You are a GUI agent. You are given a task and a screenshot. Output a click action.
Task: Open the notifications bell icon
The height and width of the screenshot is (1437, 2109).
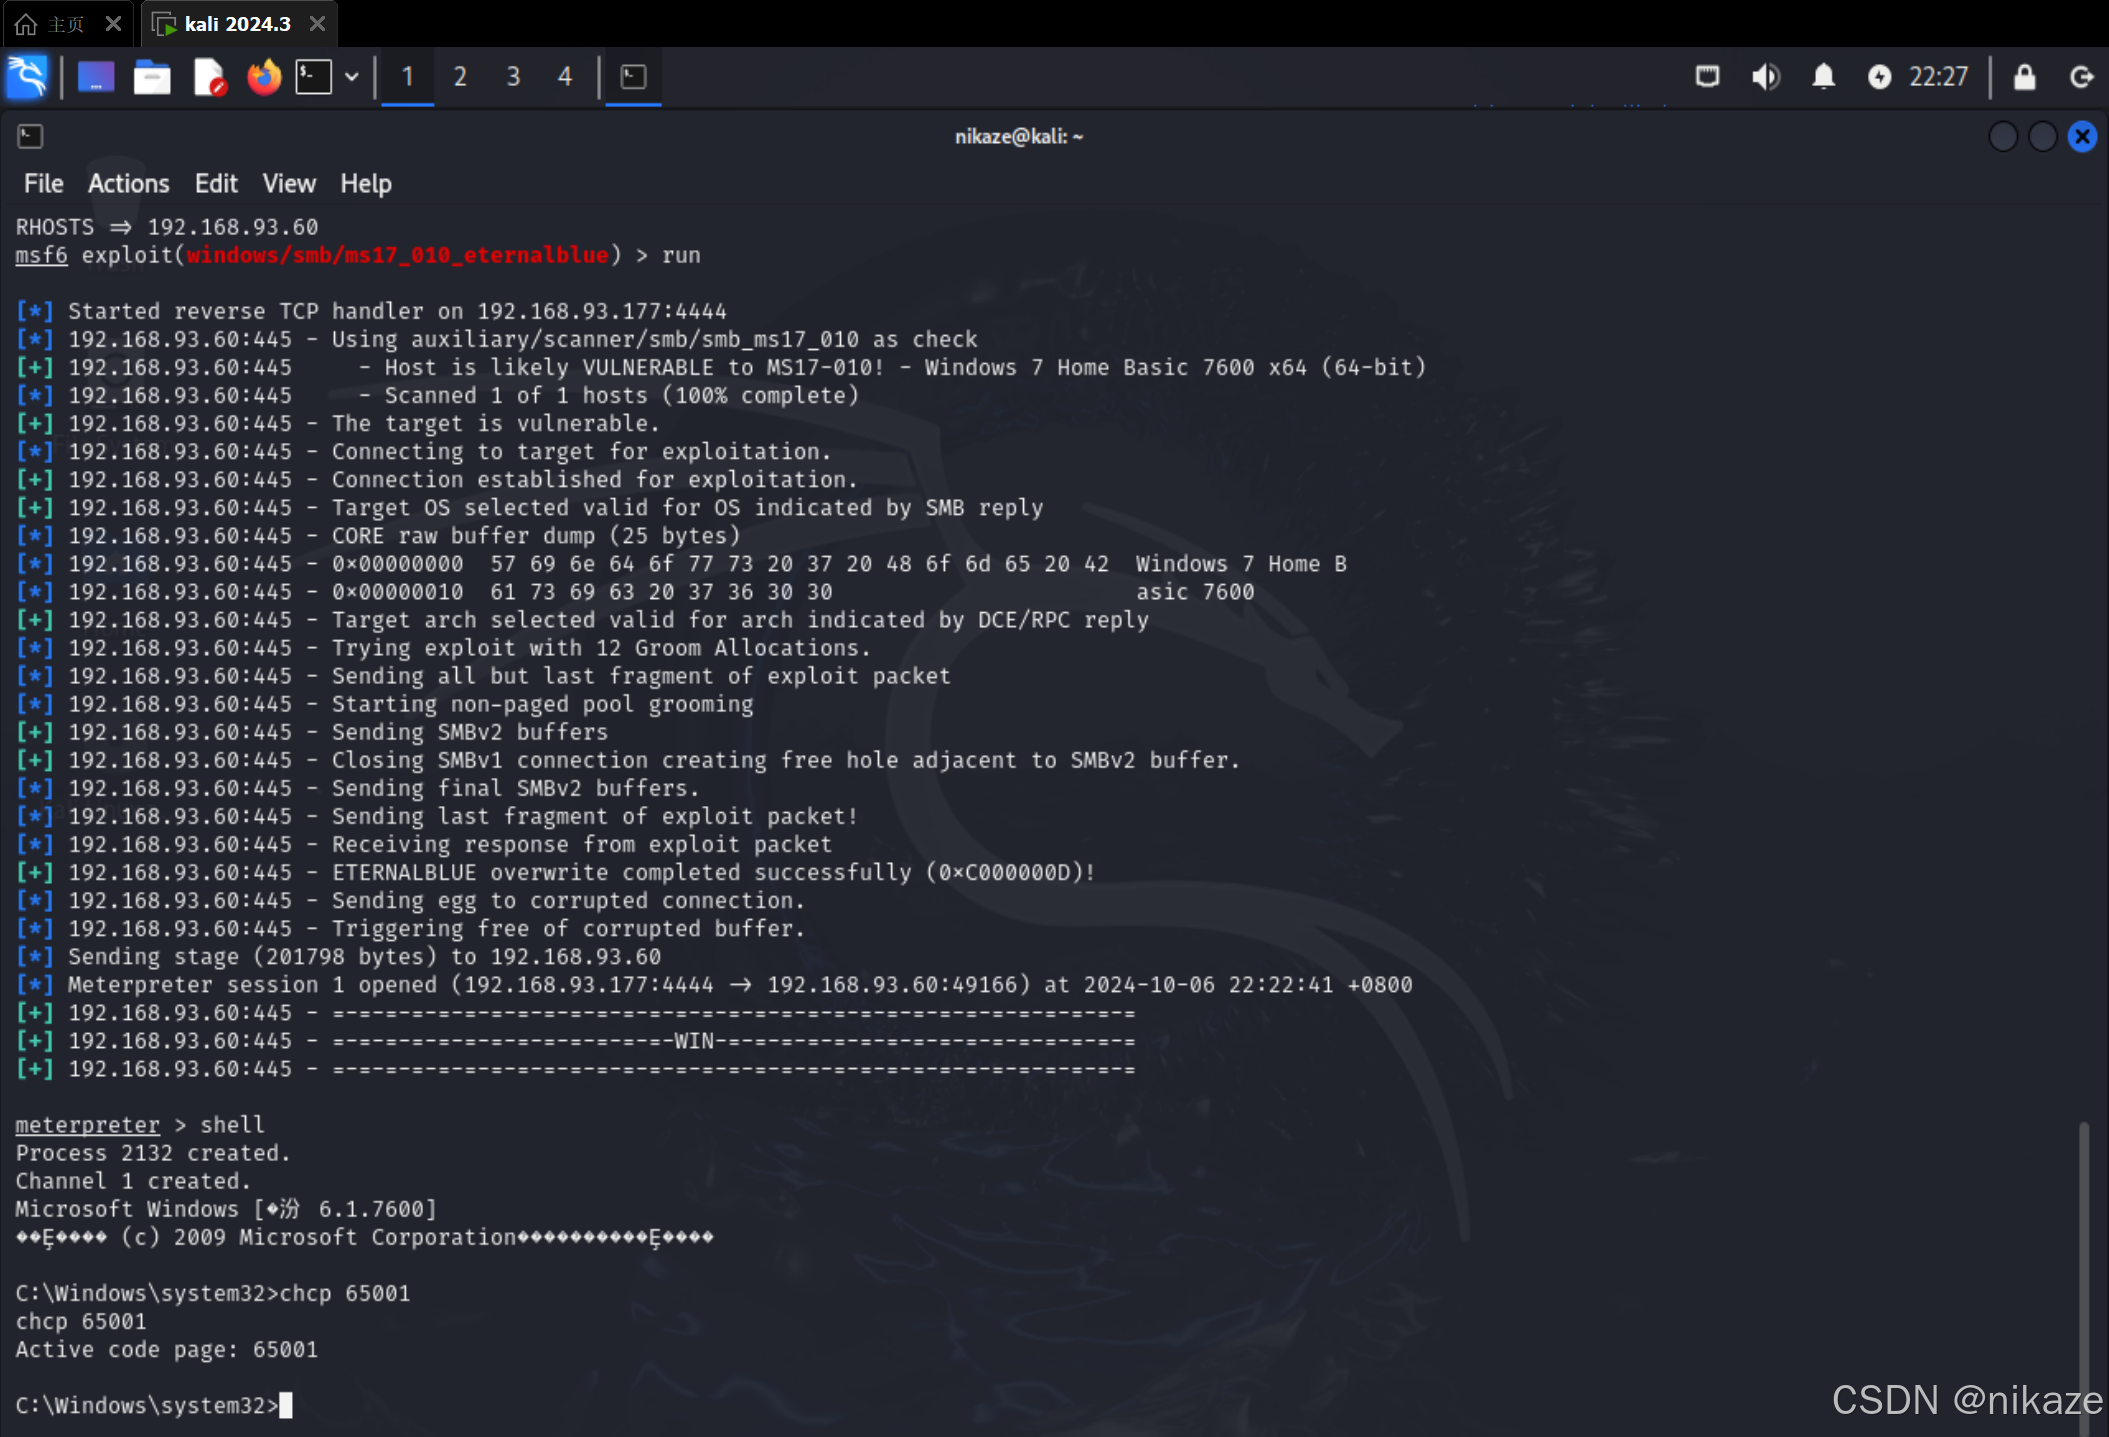(x=1823, y=77)
